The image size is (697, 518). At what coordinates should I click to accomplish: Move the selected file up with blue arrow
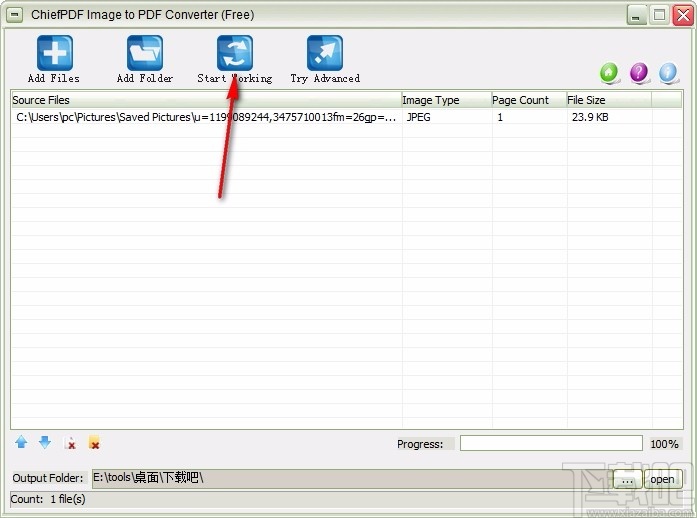(21, 442)
